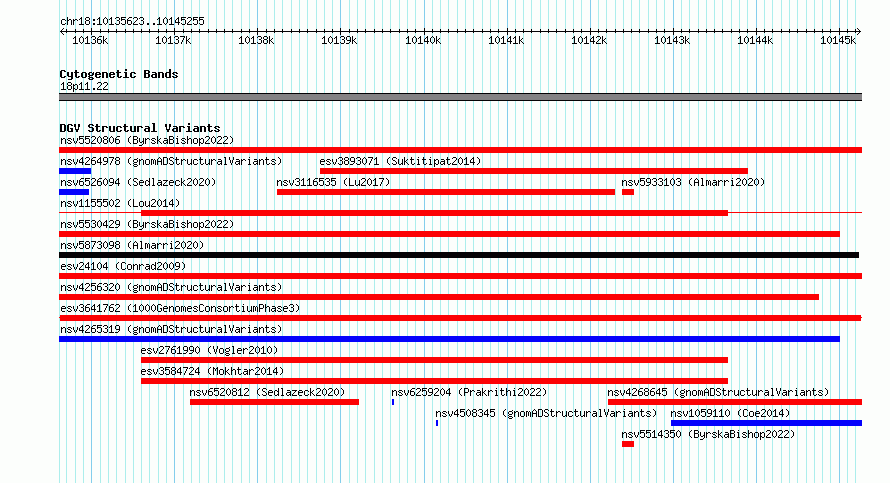This screenshot has height=483, width=890.
Task: Open nsv3116535 (Lu2017) variant
Action: click(333, 182)
